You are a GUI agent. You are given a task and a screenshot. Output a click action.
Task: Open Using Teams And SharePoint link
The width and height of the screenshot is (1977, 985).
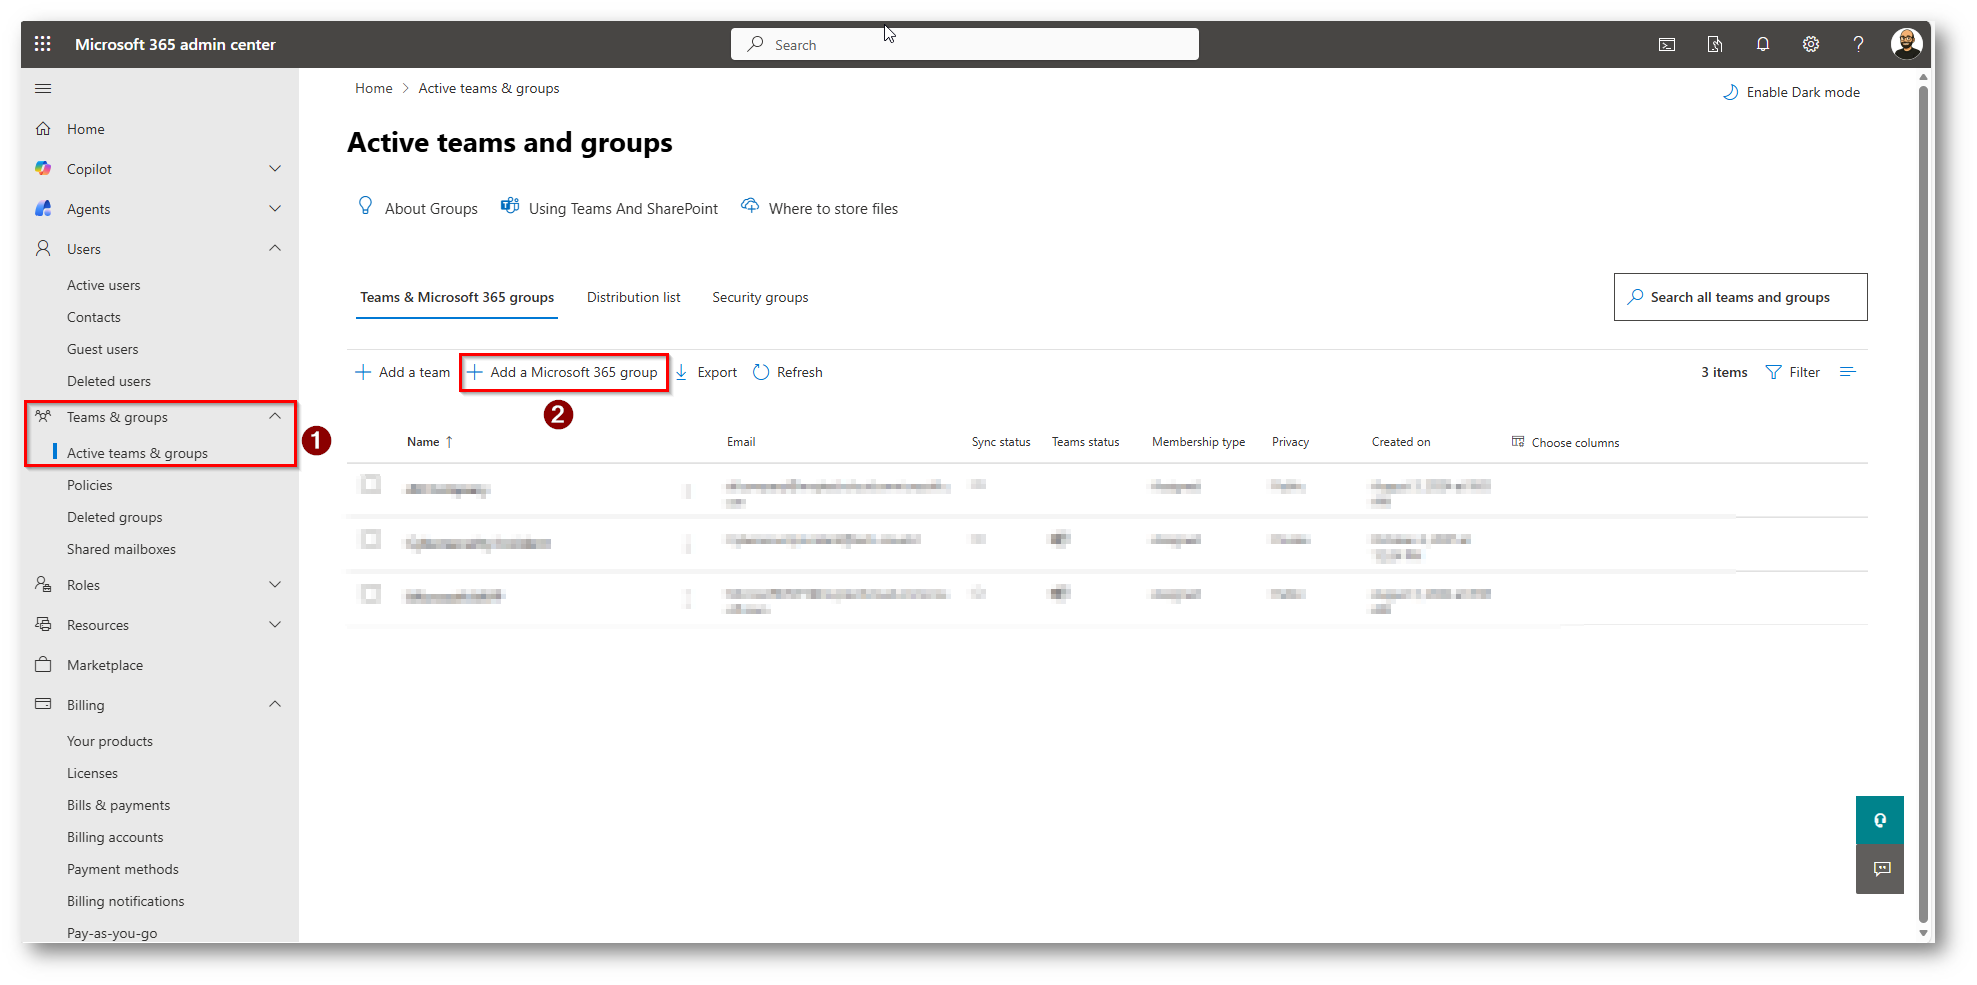point(609,208)
